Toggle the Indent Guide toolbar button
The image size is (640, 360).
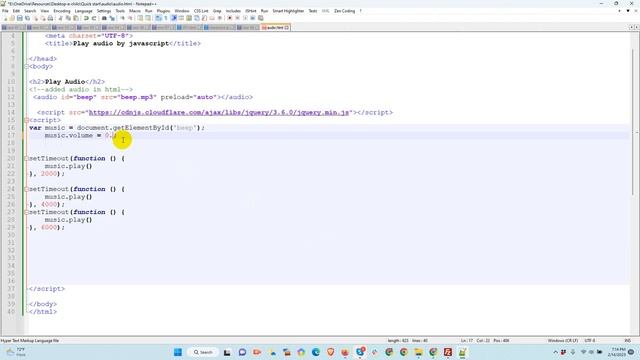tap(174, 18)
